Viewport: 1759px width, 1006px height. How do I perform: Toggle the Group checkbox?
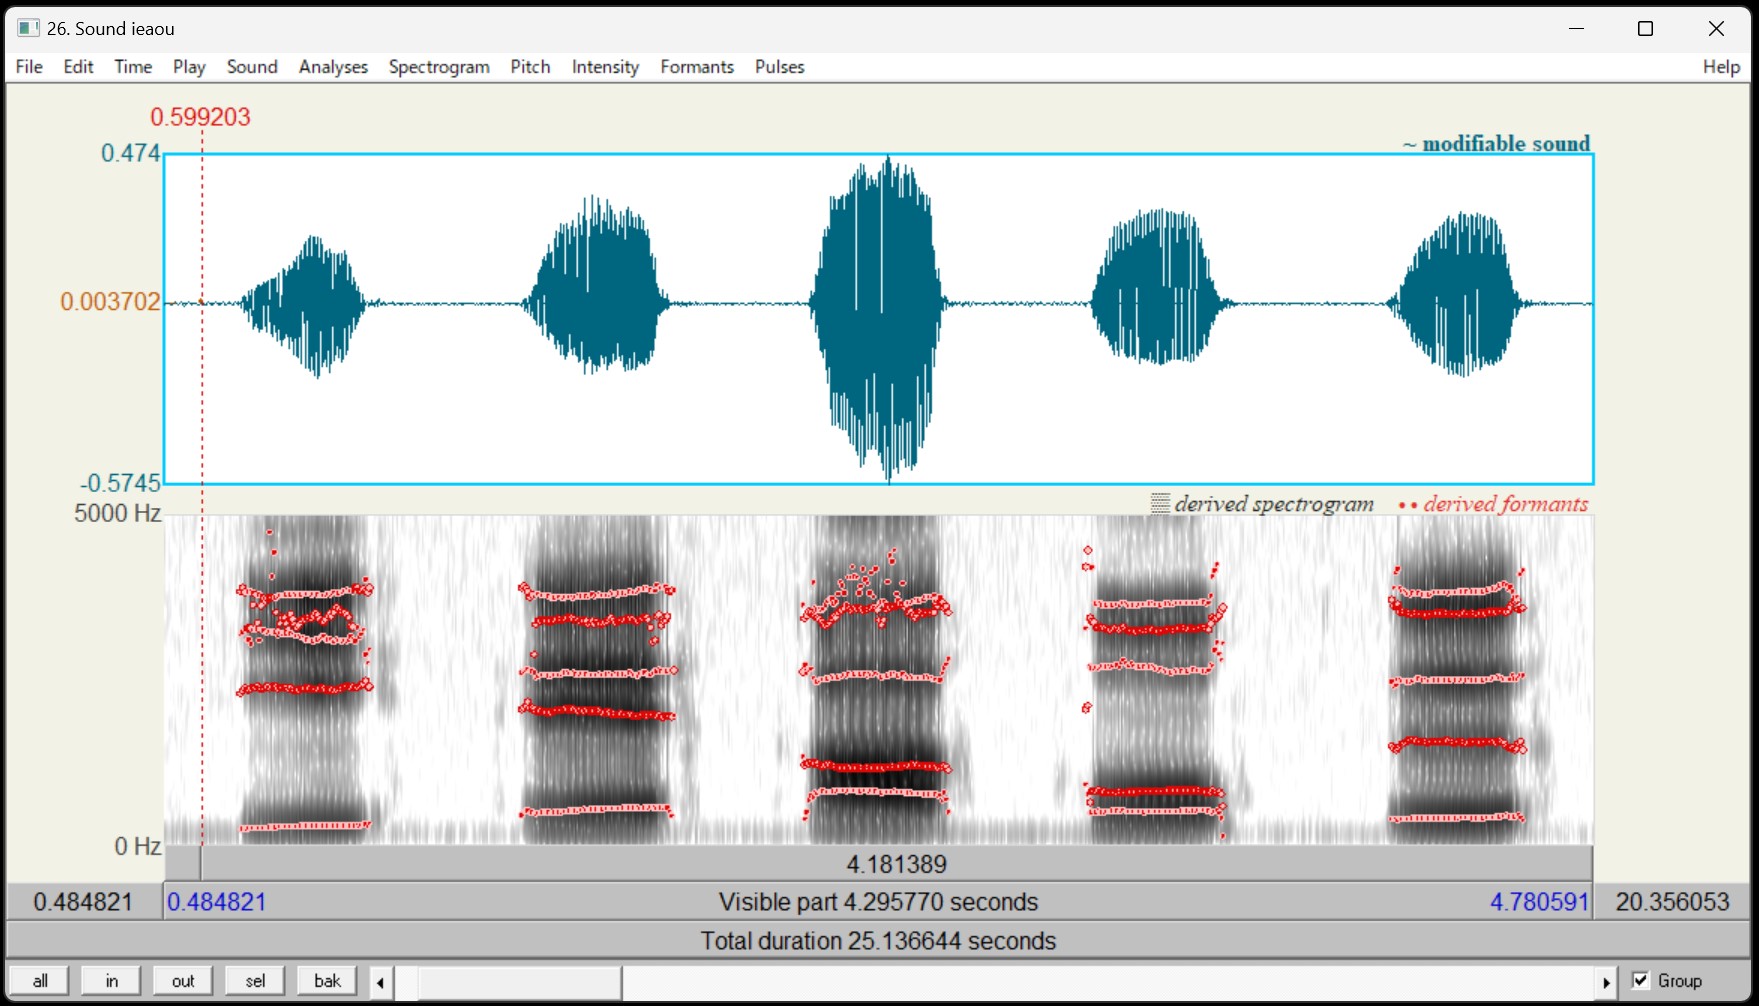point(1641,981)
